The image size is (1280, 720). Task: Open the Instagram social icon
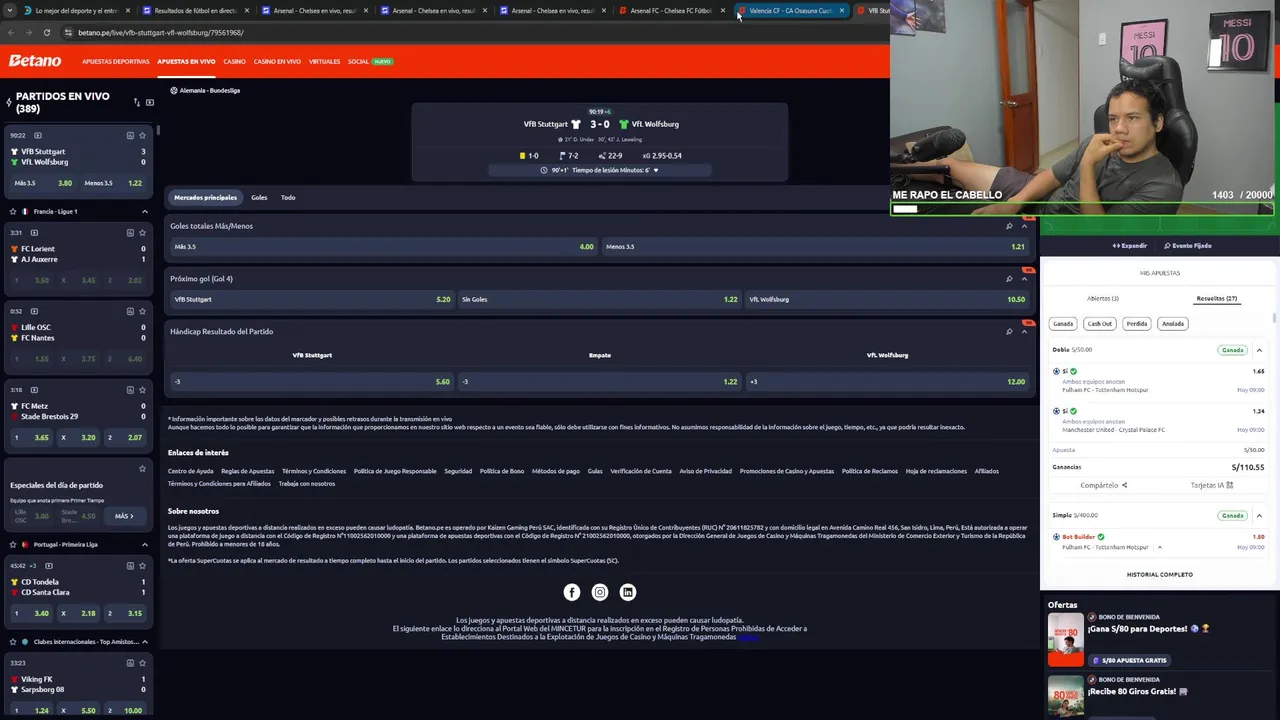pos(600,592)
